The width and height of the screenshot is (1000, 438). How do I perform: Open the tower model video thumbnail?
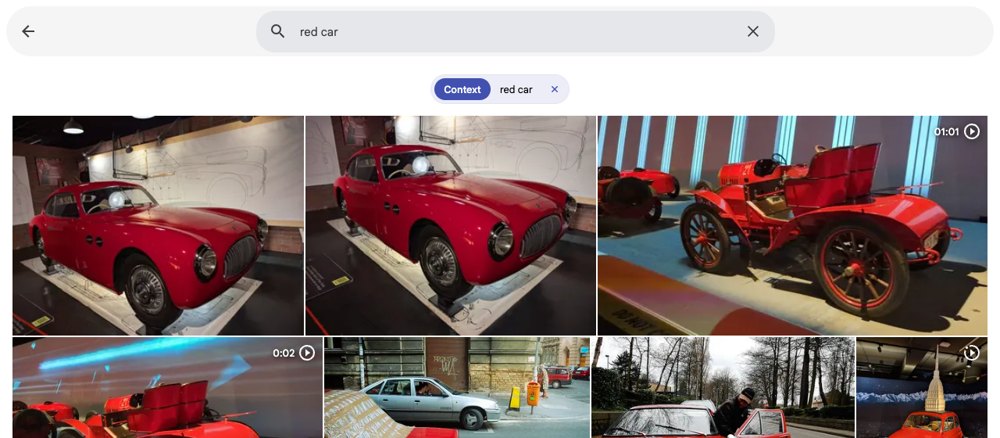(922, 388)
